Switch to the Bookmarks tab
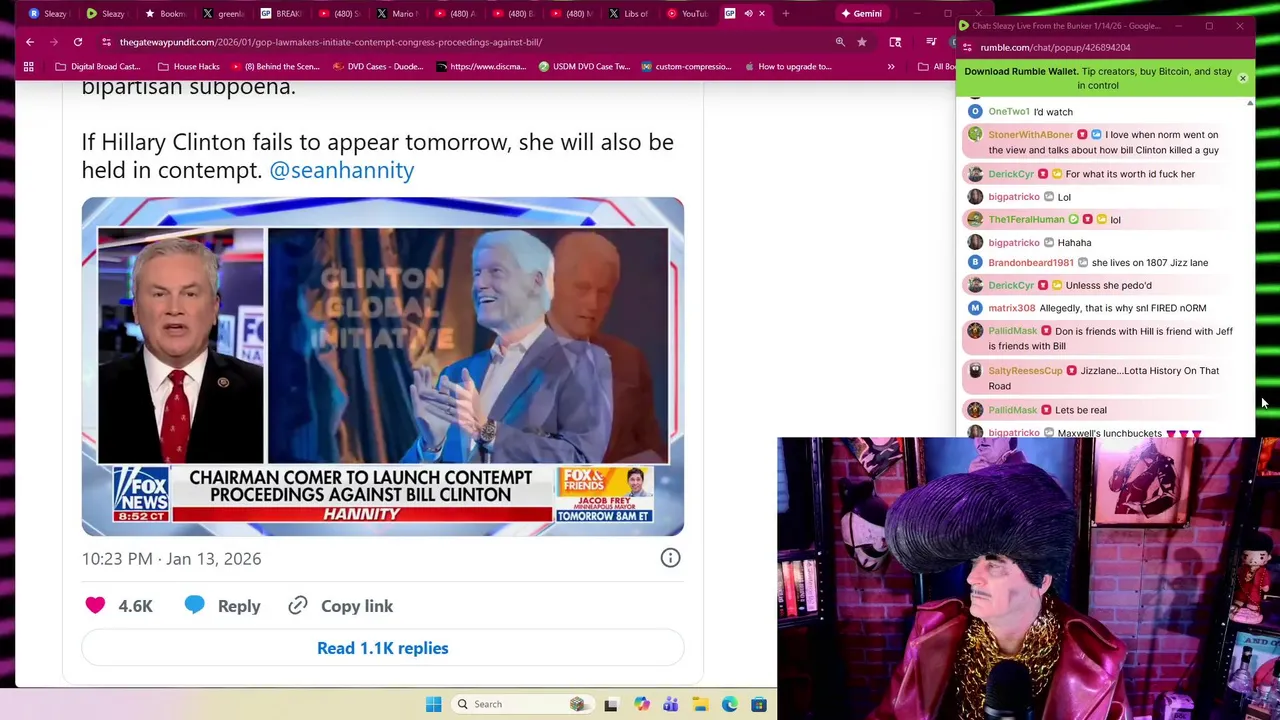The image size is (1280, 720). click(165, 14)
